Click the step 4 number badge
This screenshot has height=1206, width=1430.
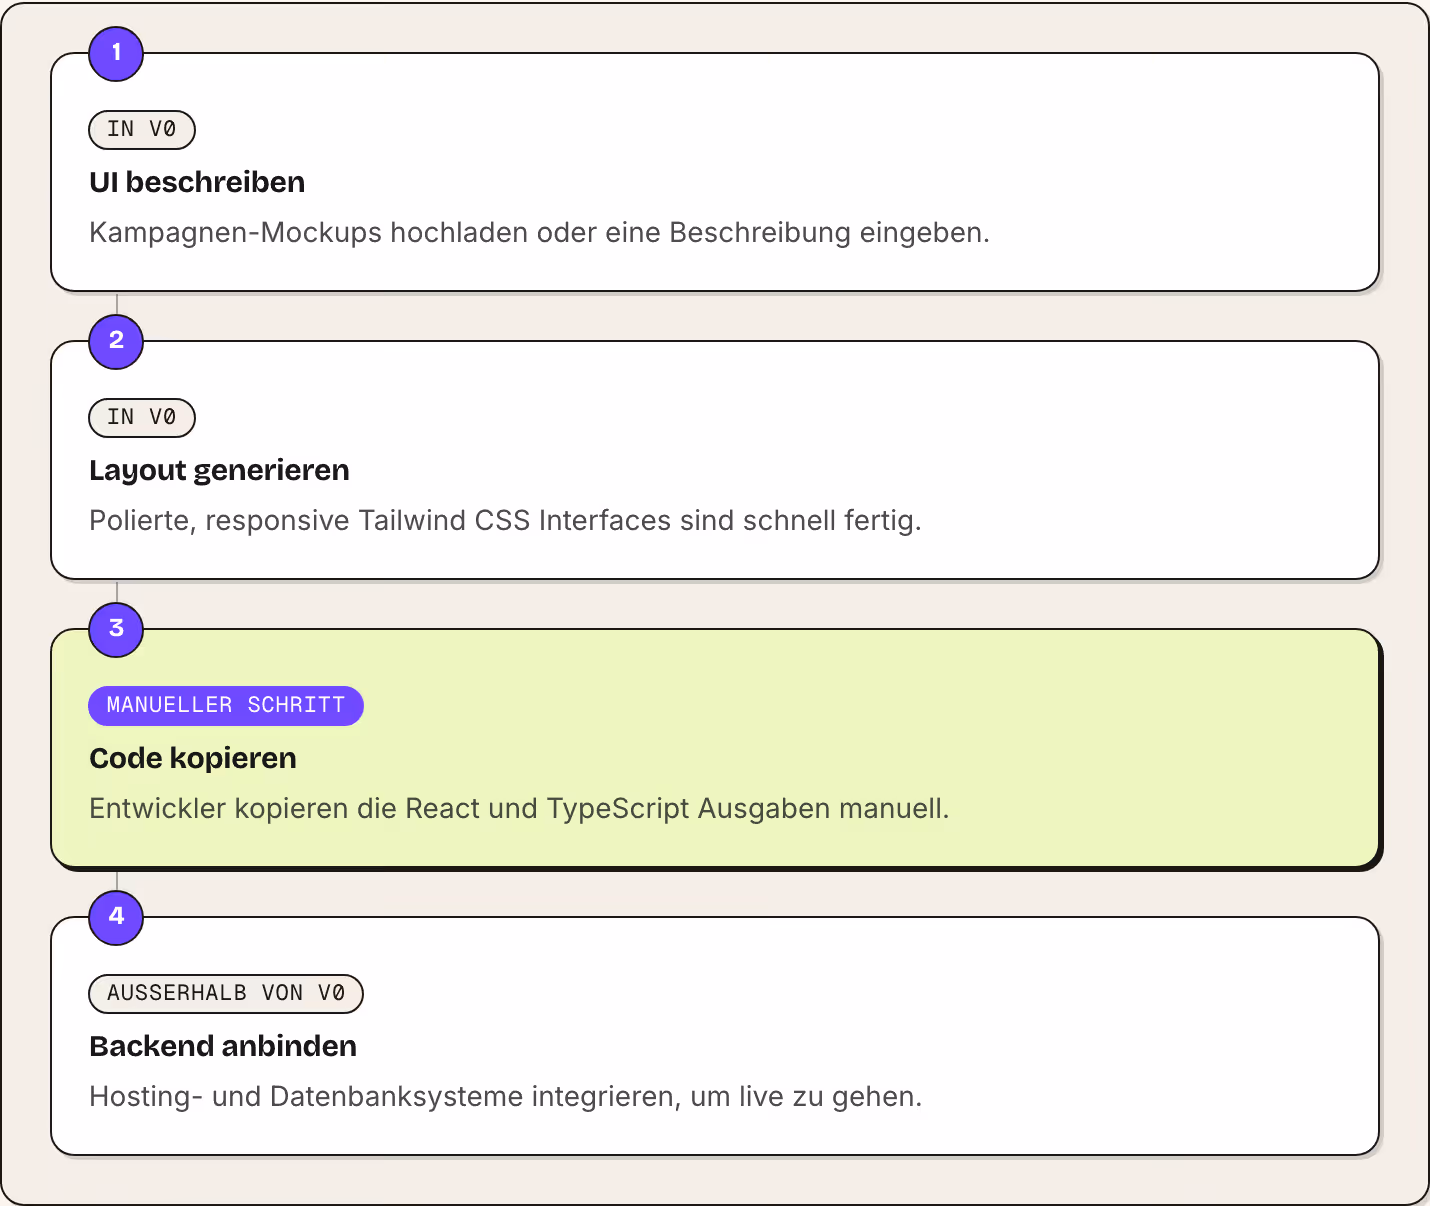pos(116,917)
